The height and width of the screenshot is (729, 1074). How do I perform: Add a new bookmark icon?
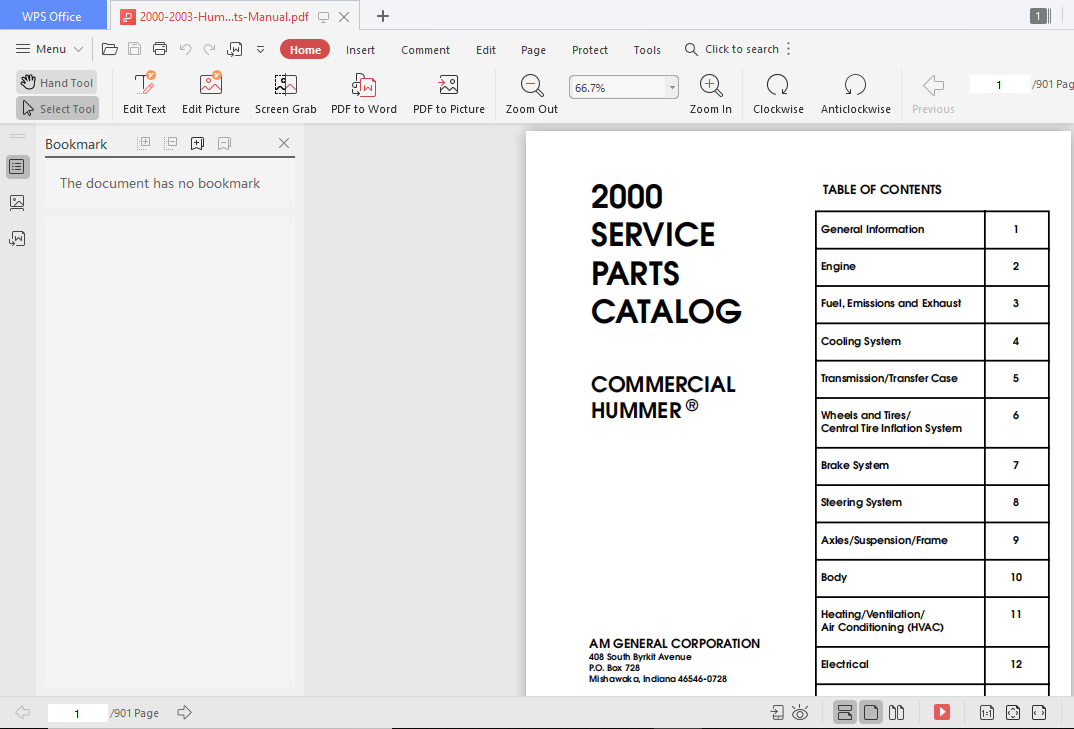coord(197,143)
